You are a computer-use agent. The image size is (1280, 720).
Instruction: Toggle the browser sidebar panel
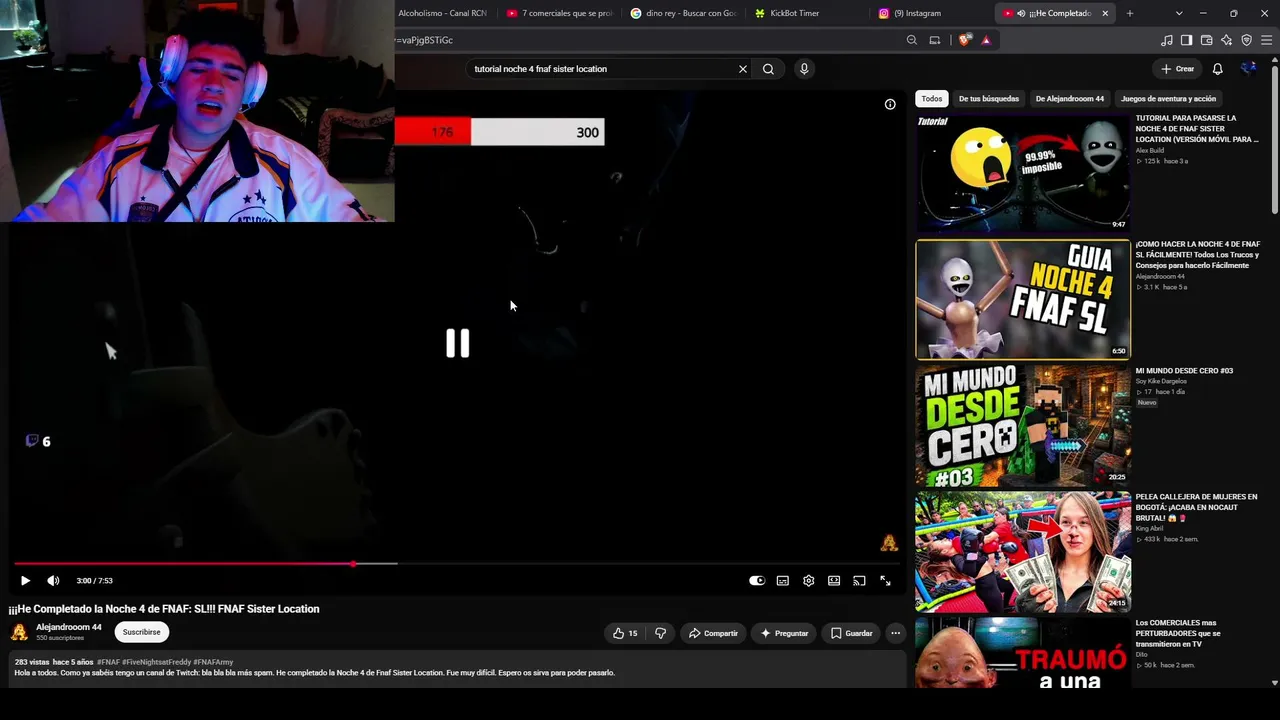pos(1187,40)
